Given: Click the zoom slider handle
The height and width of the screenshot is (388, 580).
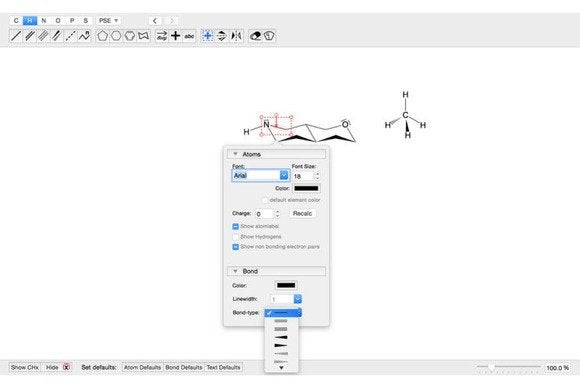Looking at the screenshot, I should (x=491, y=367).
